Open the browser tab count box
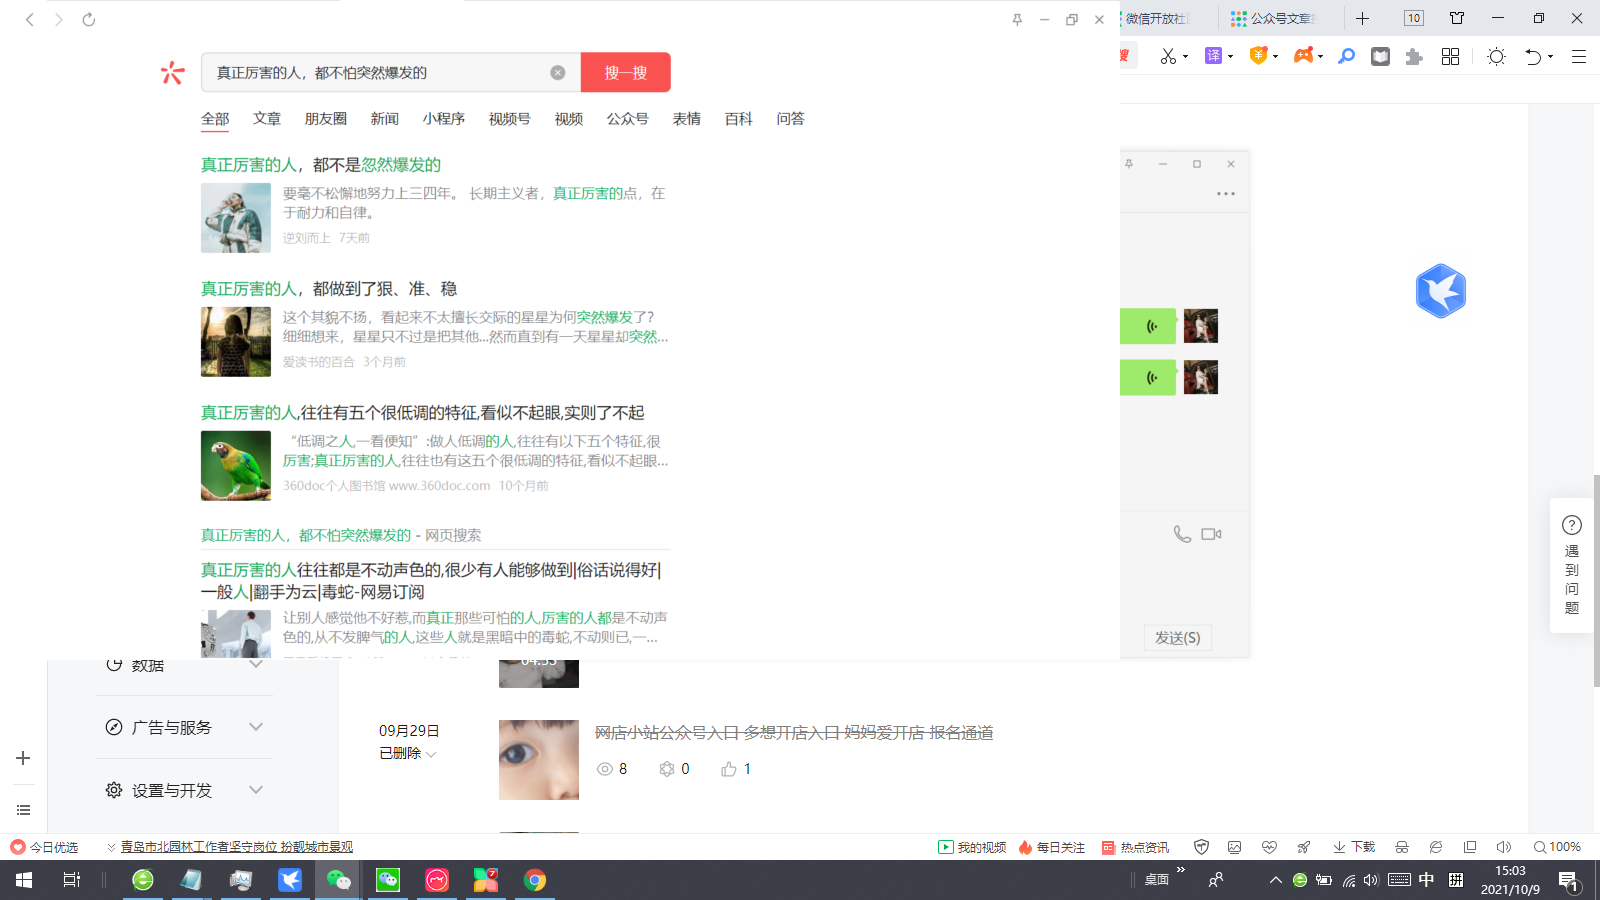 [x=1414, y=18]
